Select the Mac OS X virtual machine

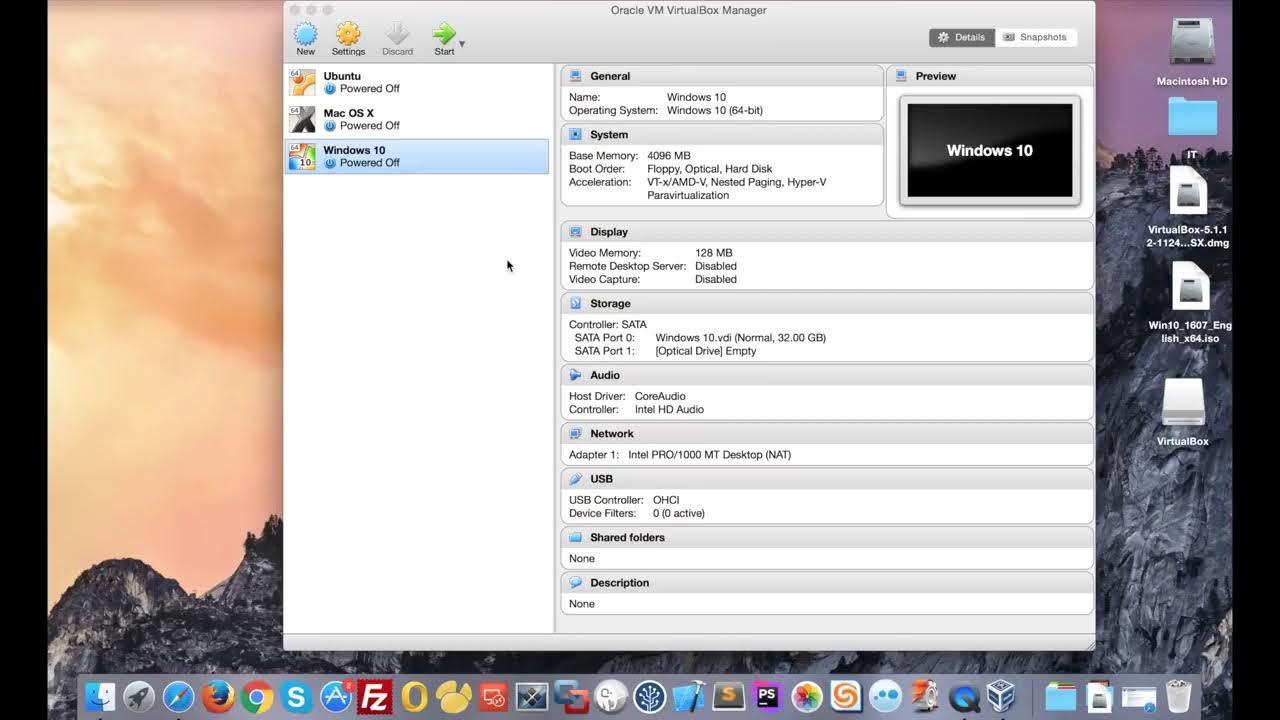click(x=416, y=119)
